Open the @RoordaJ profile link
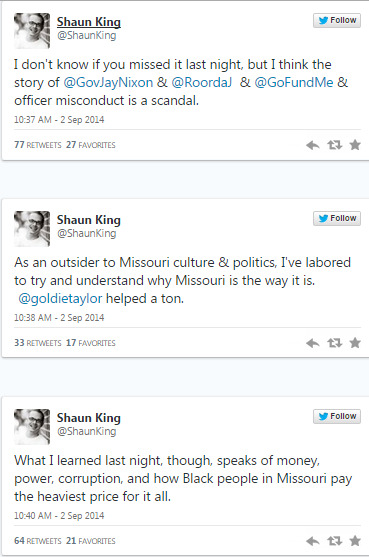 [201, 82]
